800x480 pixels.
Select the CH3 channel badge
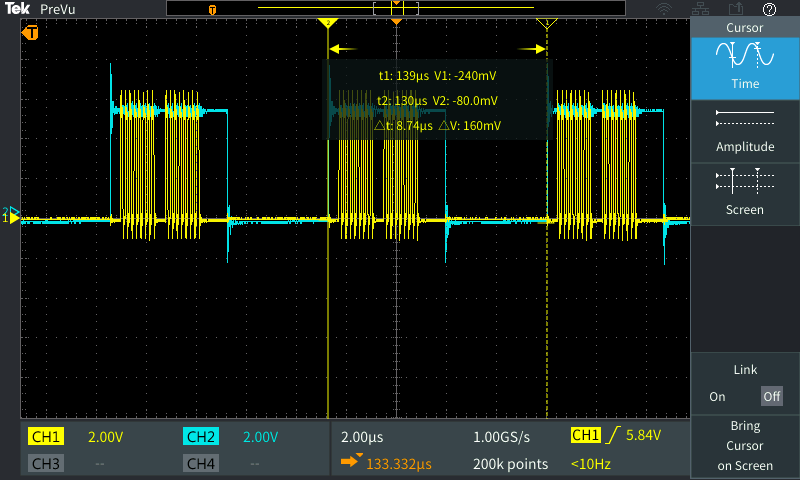(x=45, y=464)
